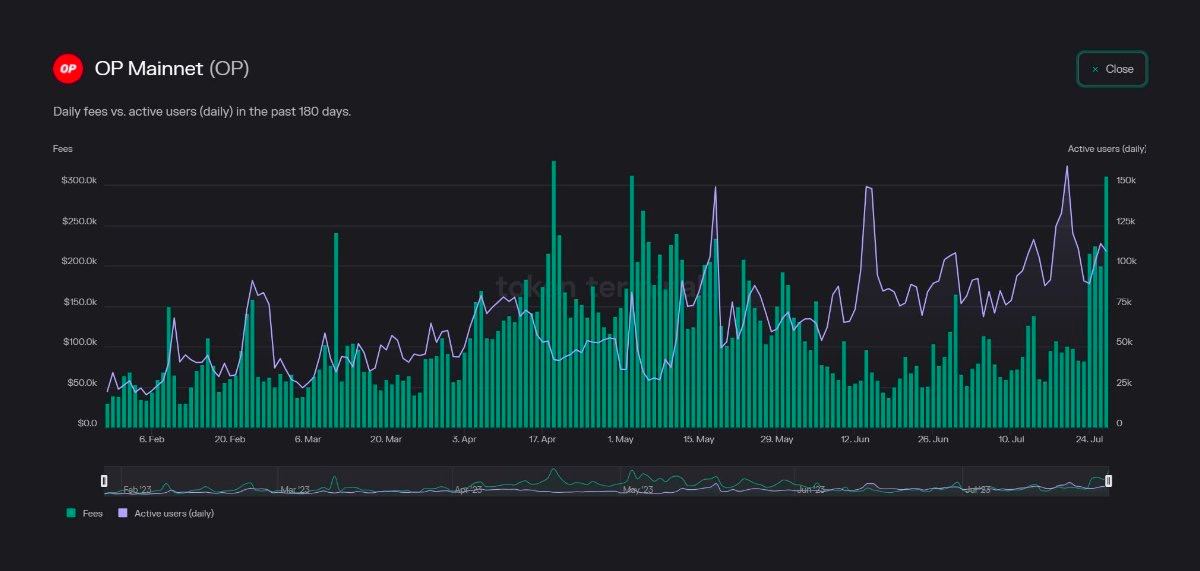Close the chart with the Close button
Viewport: 1200px width, 571px height.
click(1112, 69)
